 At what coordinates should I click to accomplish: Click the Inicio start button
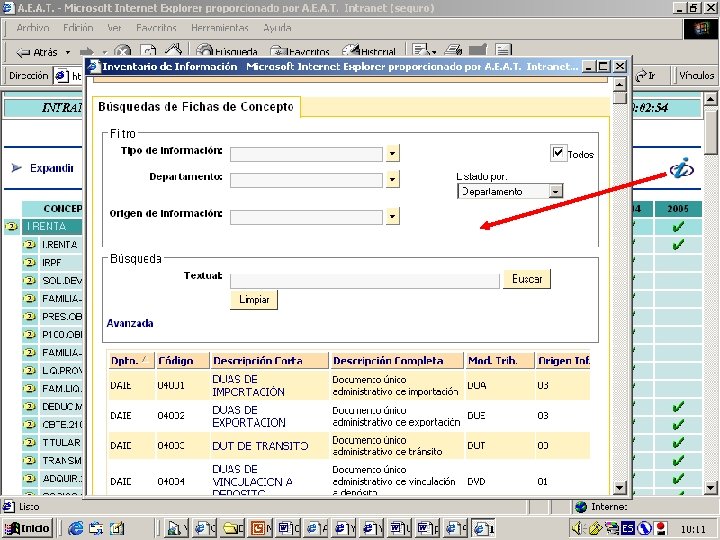click(27, 527)
